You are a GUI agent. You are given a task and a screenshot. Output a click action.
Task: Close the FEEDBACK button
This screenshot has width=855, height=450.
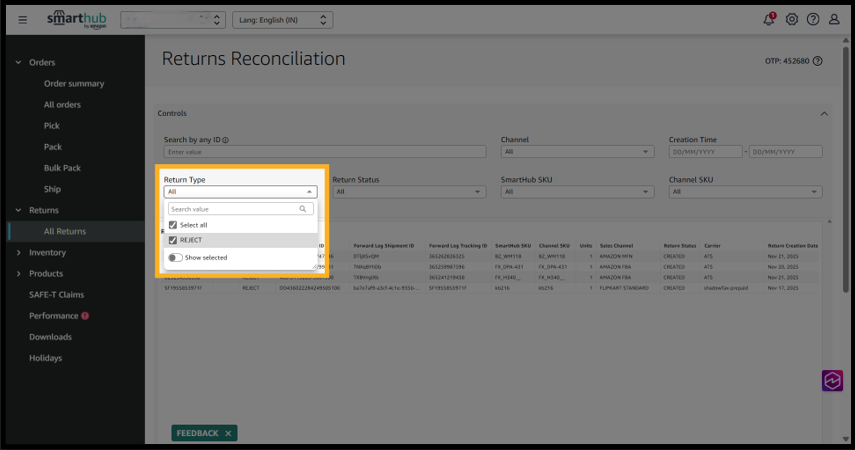click(x=229, y=433)
